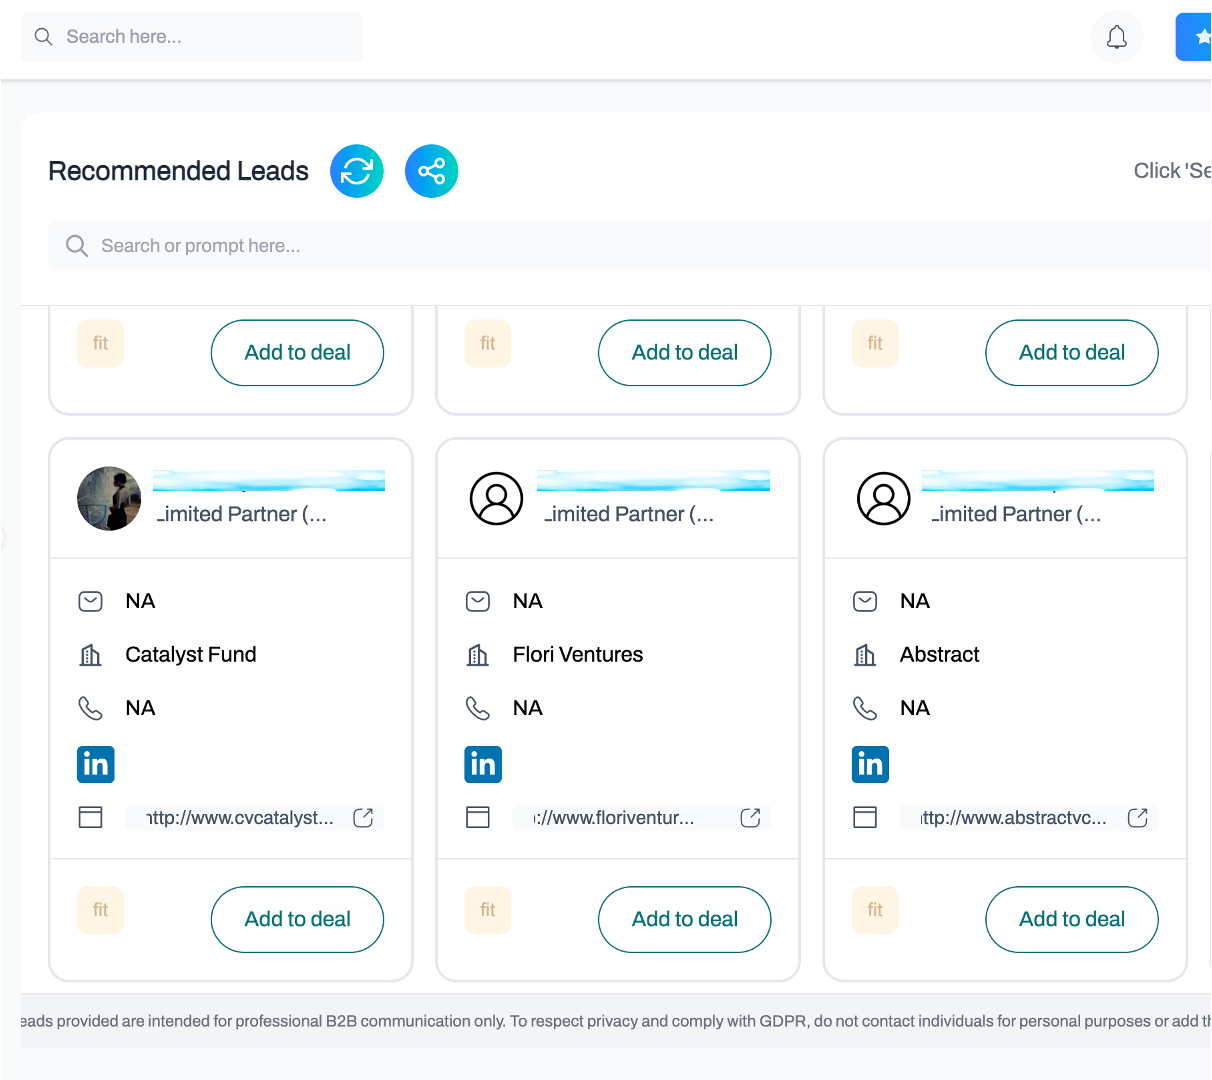Open the Catalyst Fund lead's LinkedIn profile

[x=96, y=765]
